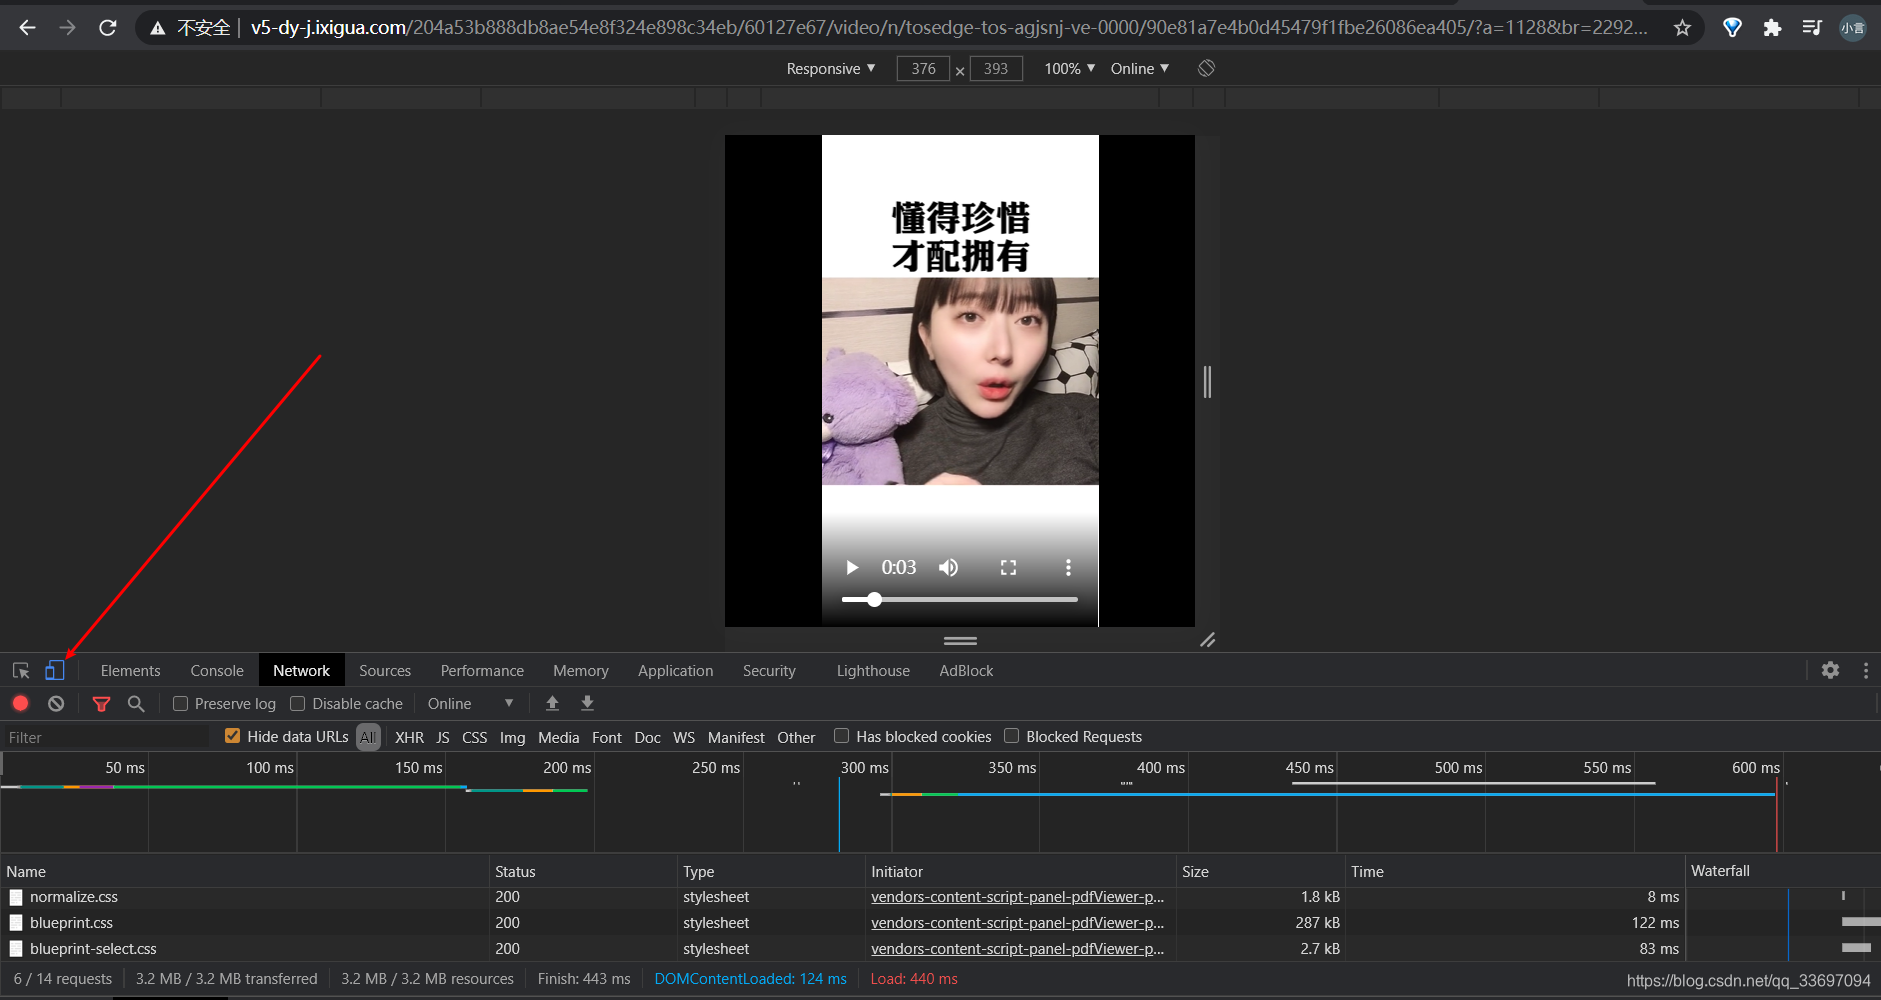The width and height of the screenshot is (1881, 1000).
Task: Open the Network panel throttling dropdown
Action: 470,704
